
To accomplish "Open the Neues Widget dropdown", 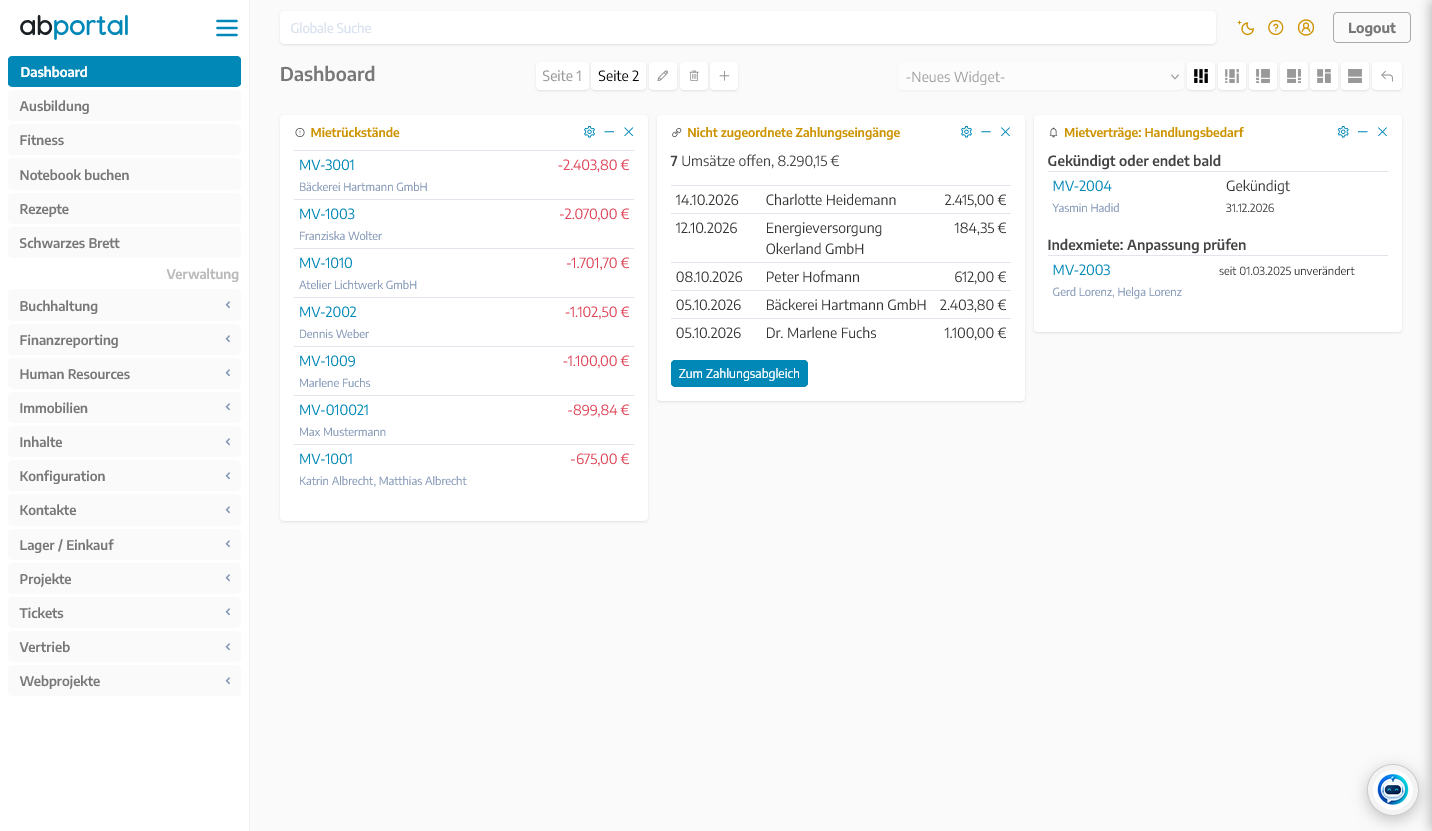I will pyautogui.click(x=1042, y=77).
